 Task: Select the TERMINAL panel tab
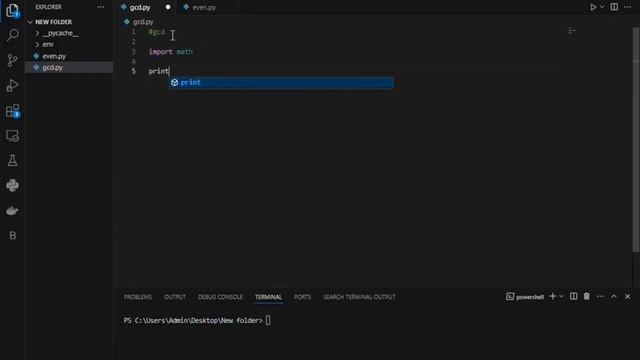[x=268, y=297]
